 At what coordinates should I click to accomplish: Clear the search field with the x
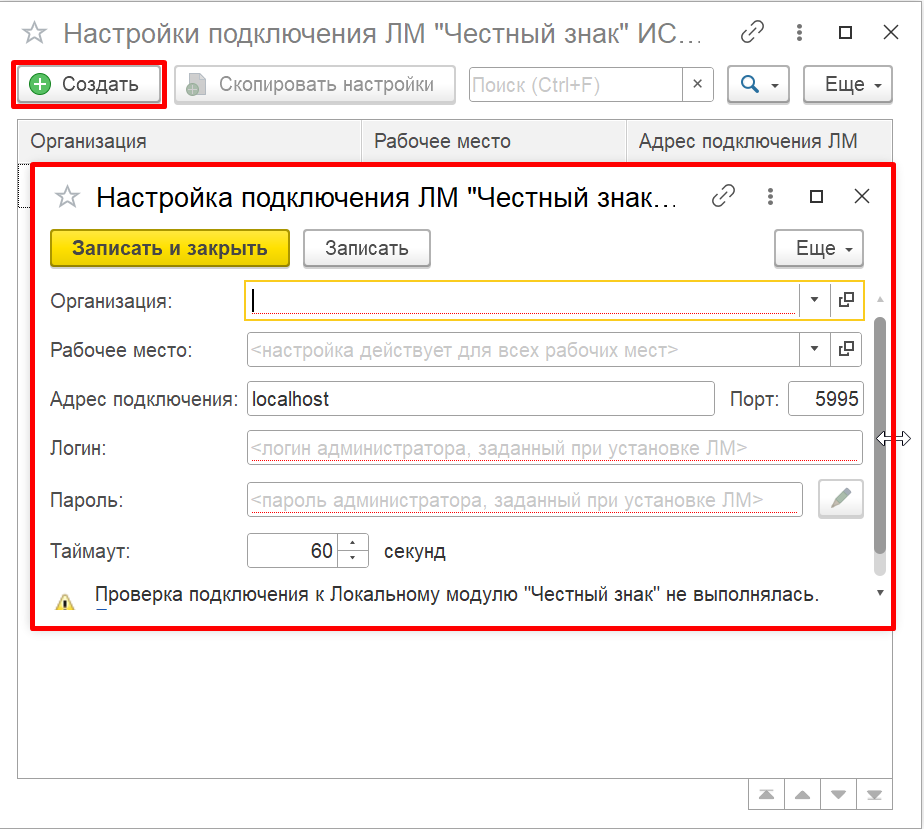698,84
